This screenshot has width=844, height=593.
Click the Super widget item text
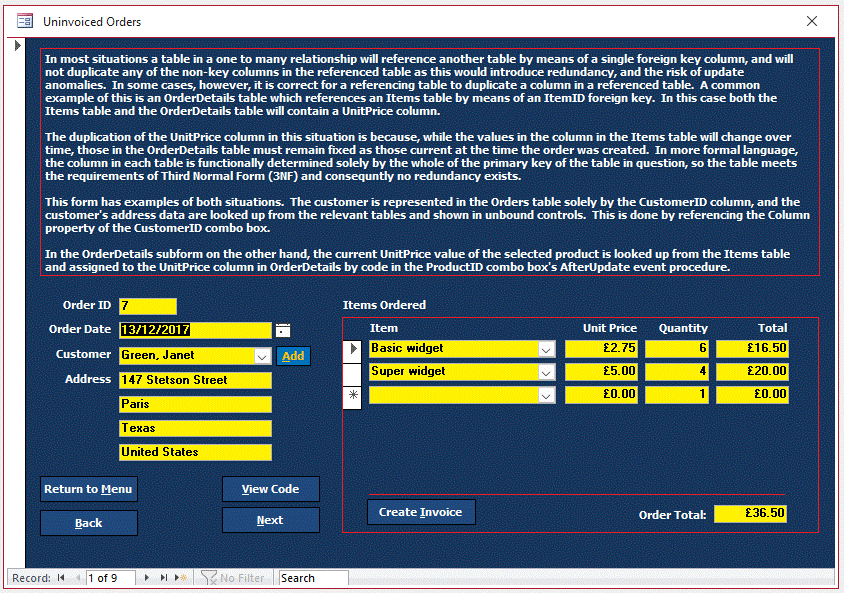pyautogui.click(x=408, y=371)
